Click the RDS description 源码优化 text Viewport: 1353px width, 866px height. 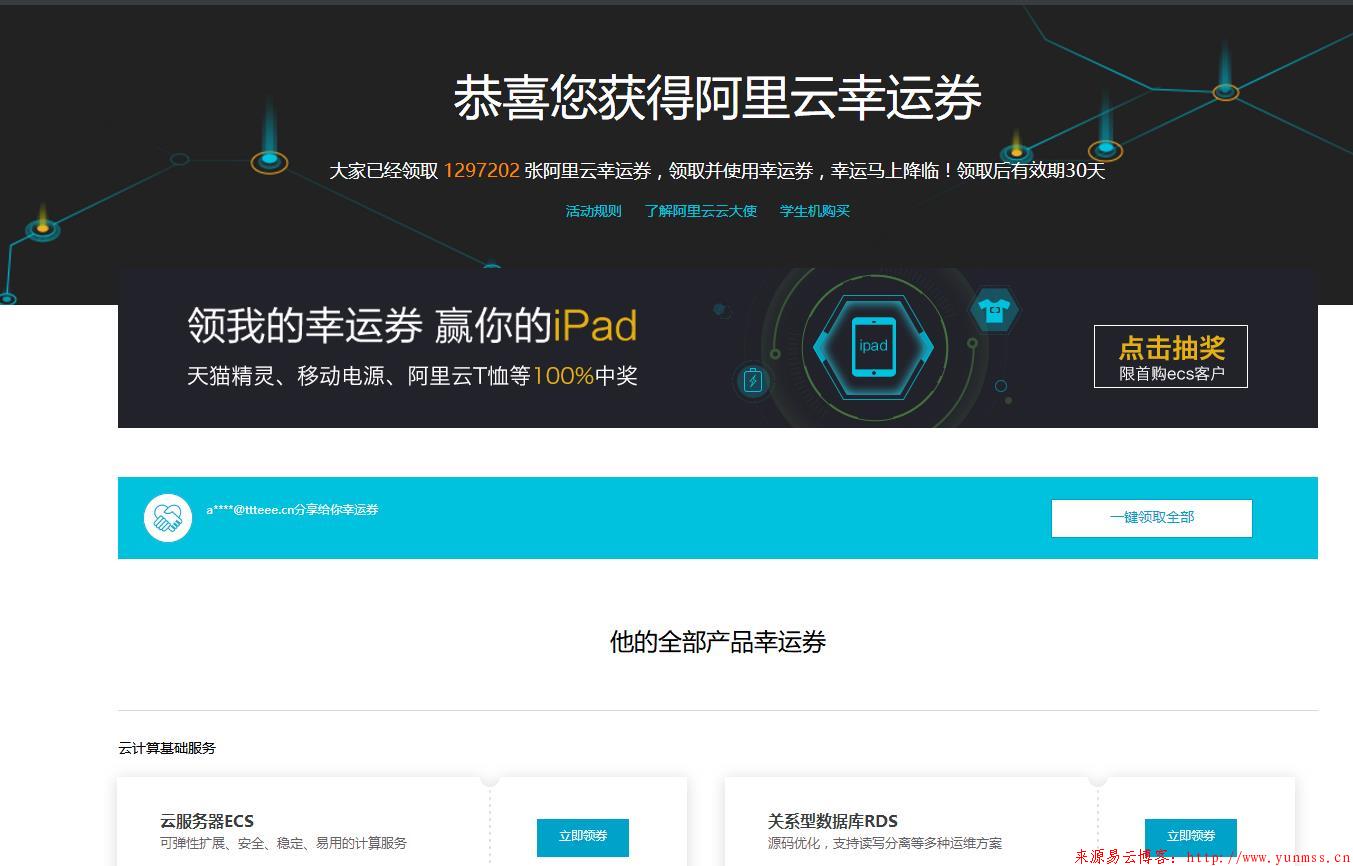[885, 843]
